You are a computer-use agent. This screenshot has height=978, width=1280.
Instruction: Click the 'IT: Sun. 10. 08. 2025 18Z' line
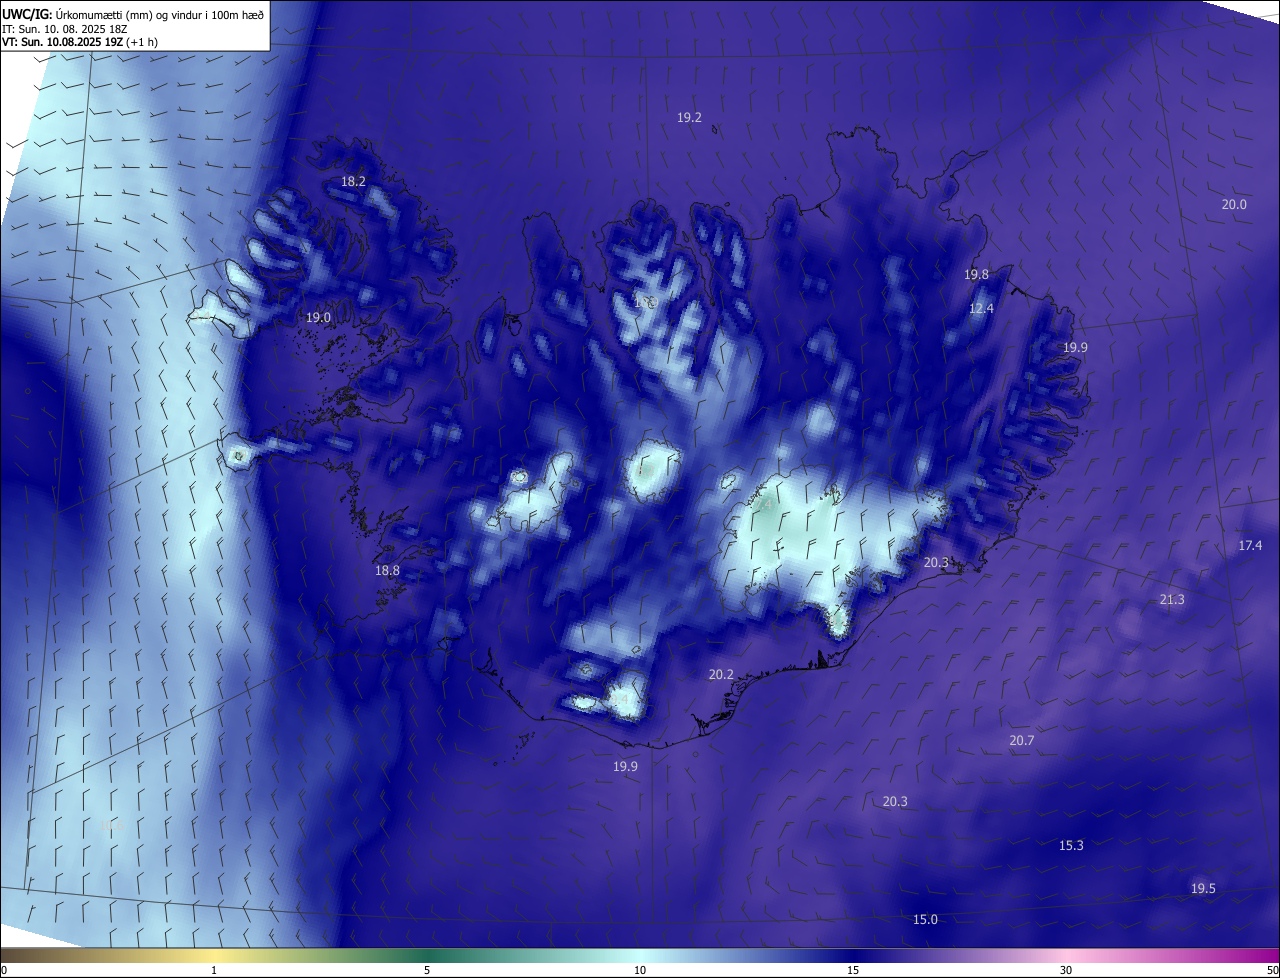click(x=64, y=29)
